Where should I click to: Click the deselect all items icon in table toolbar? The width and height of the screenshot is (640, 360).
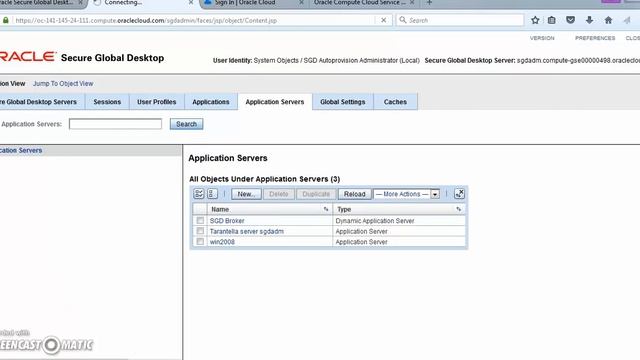(212, 194)
